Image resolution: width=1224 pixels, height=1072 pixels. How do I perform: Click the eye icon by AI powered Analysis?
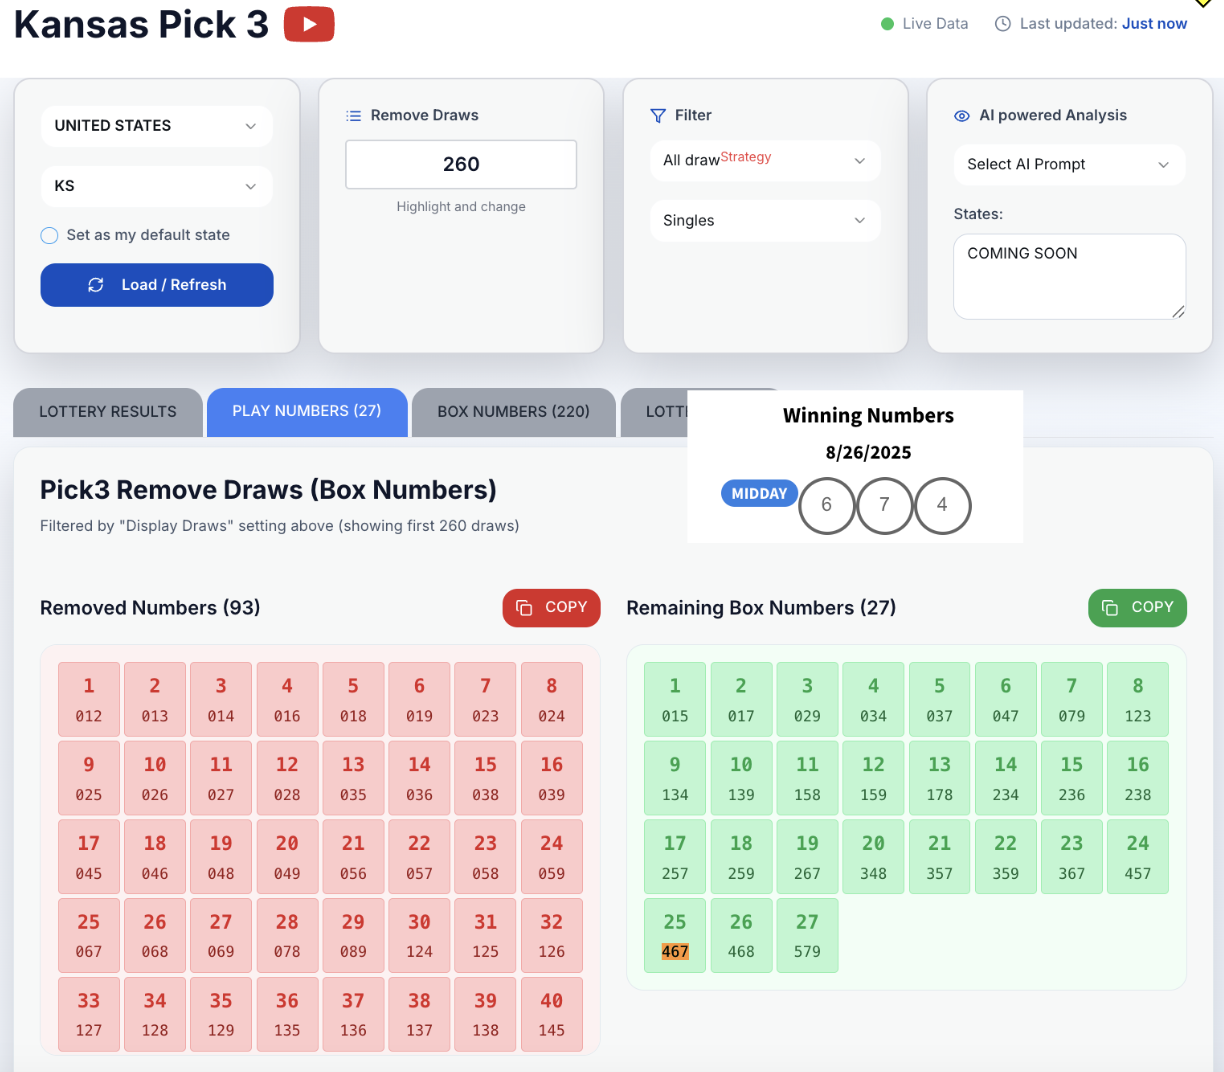point(962,116)
